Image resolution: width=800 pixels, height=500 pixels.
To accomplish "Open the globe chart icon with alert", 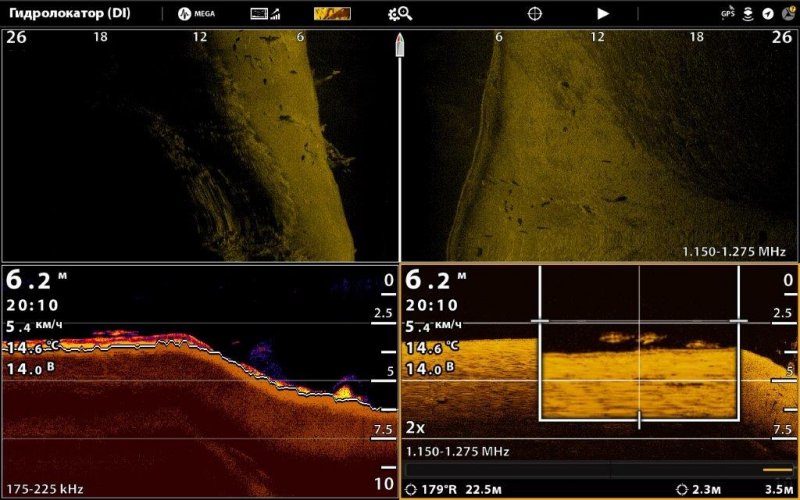I will [787, 14].
